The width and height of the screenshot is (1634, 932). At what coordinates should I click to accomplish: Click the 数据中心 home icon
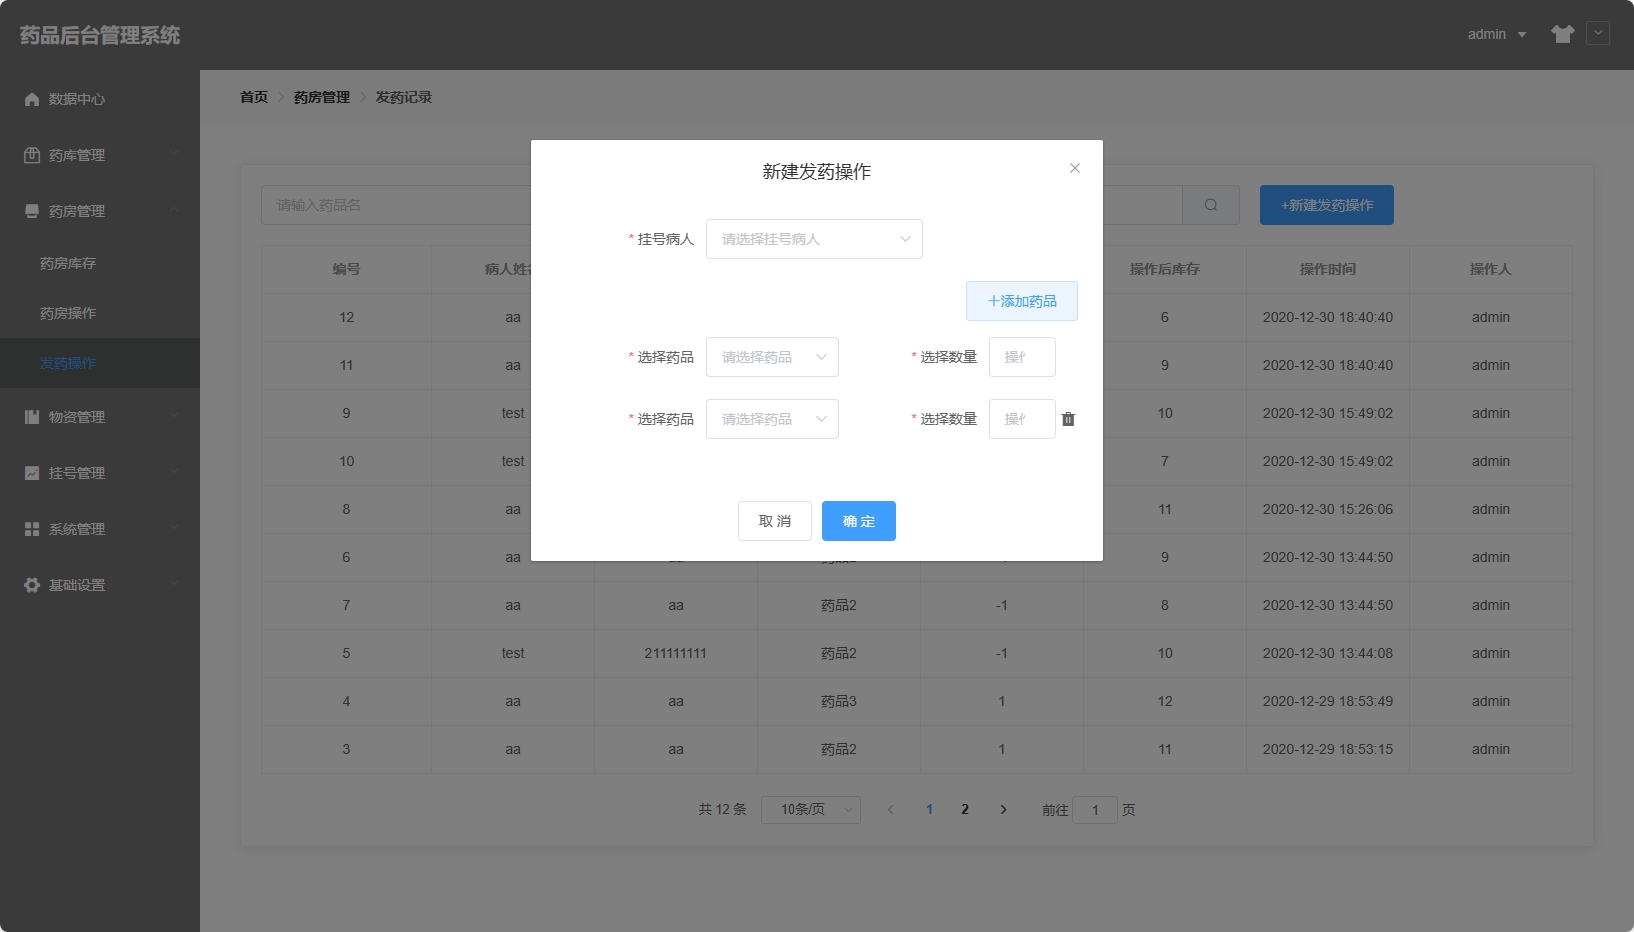coord(32,99)
